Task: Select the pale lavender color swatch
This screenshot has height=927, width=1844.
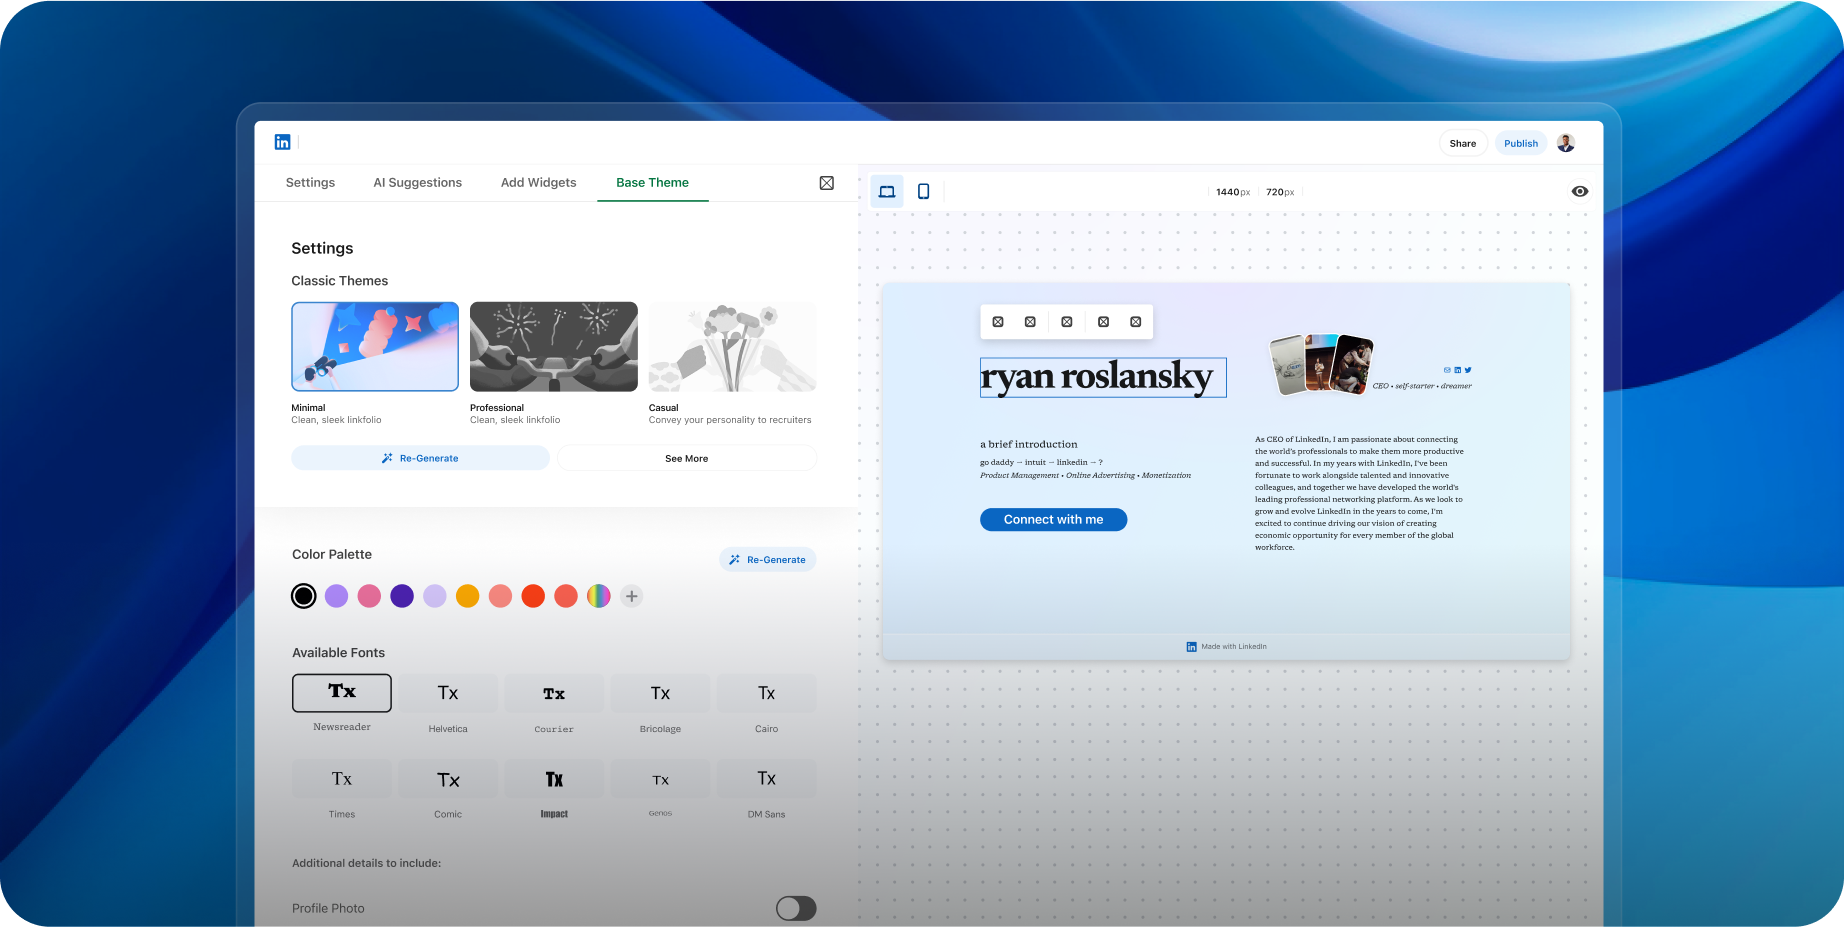Action: coord(435,596)
